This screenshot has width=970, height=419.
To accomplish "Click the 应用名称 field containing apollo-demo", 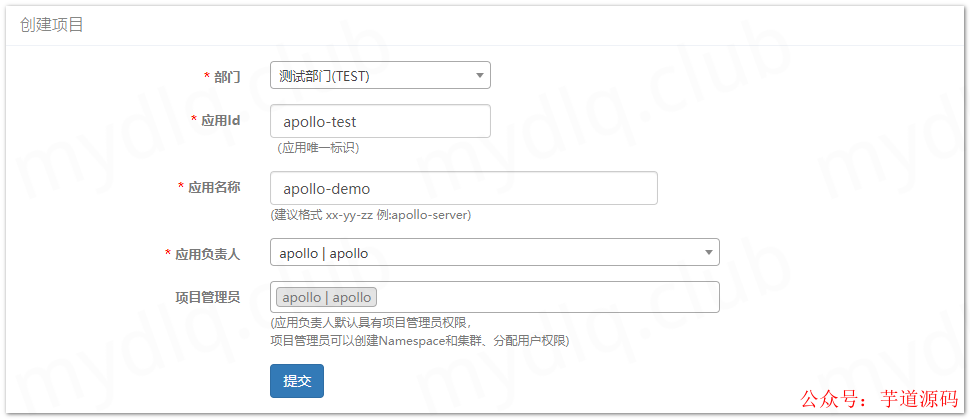I will (463, 188).
